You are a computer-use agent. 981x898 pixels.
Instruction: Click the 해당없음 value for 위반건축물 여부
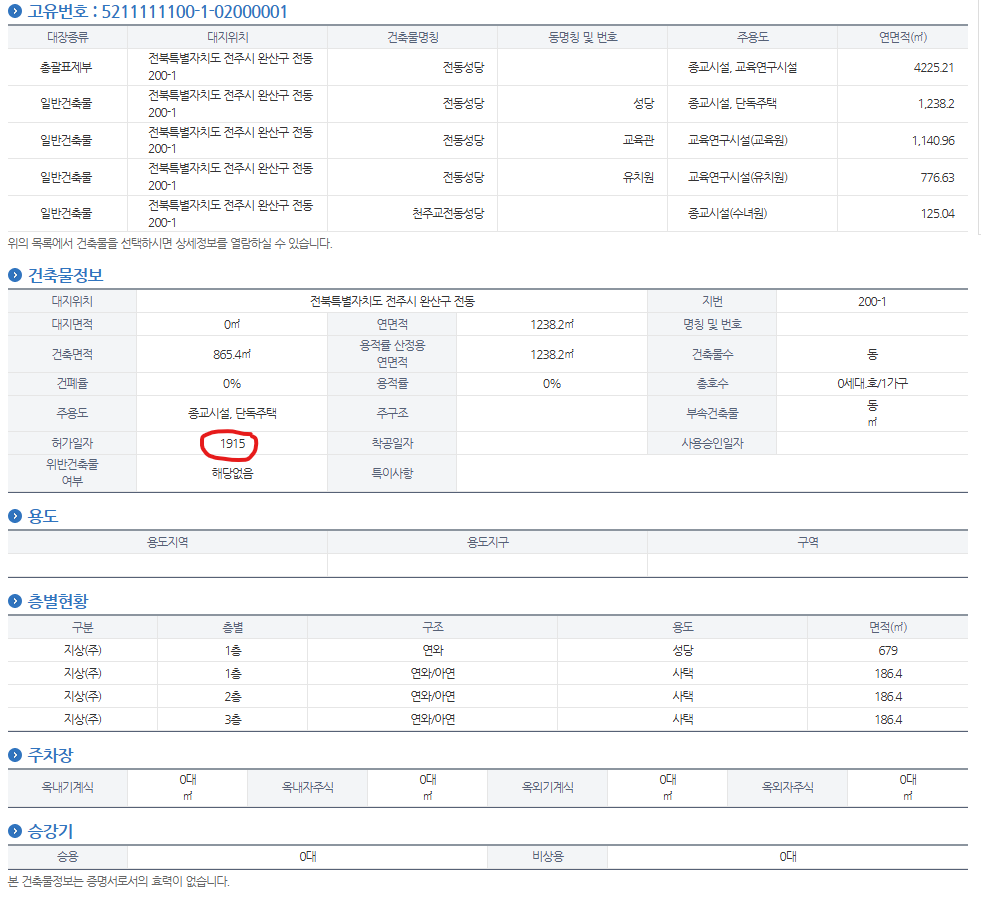tap(232, 473)
